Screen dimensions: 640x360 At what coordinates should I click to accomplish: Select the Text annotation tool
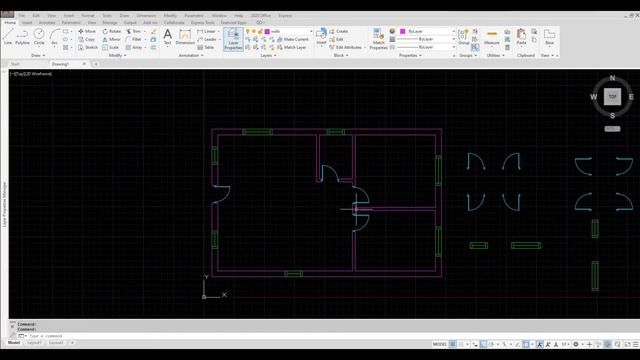(x=167, y=37)
